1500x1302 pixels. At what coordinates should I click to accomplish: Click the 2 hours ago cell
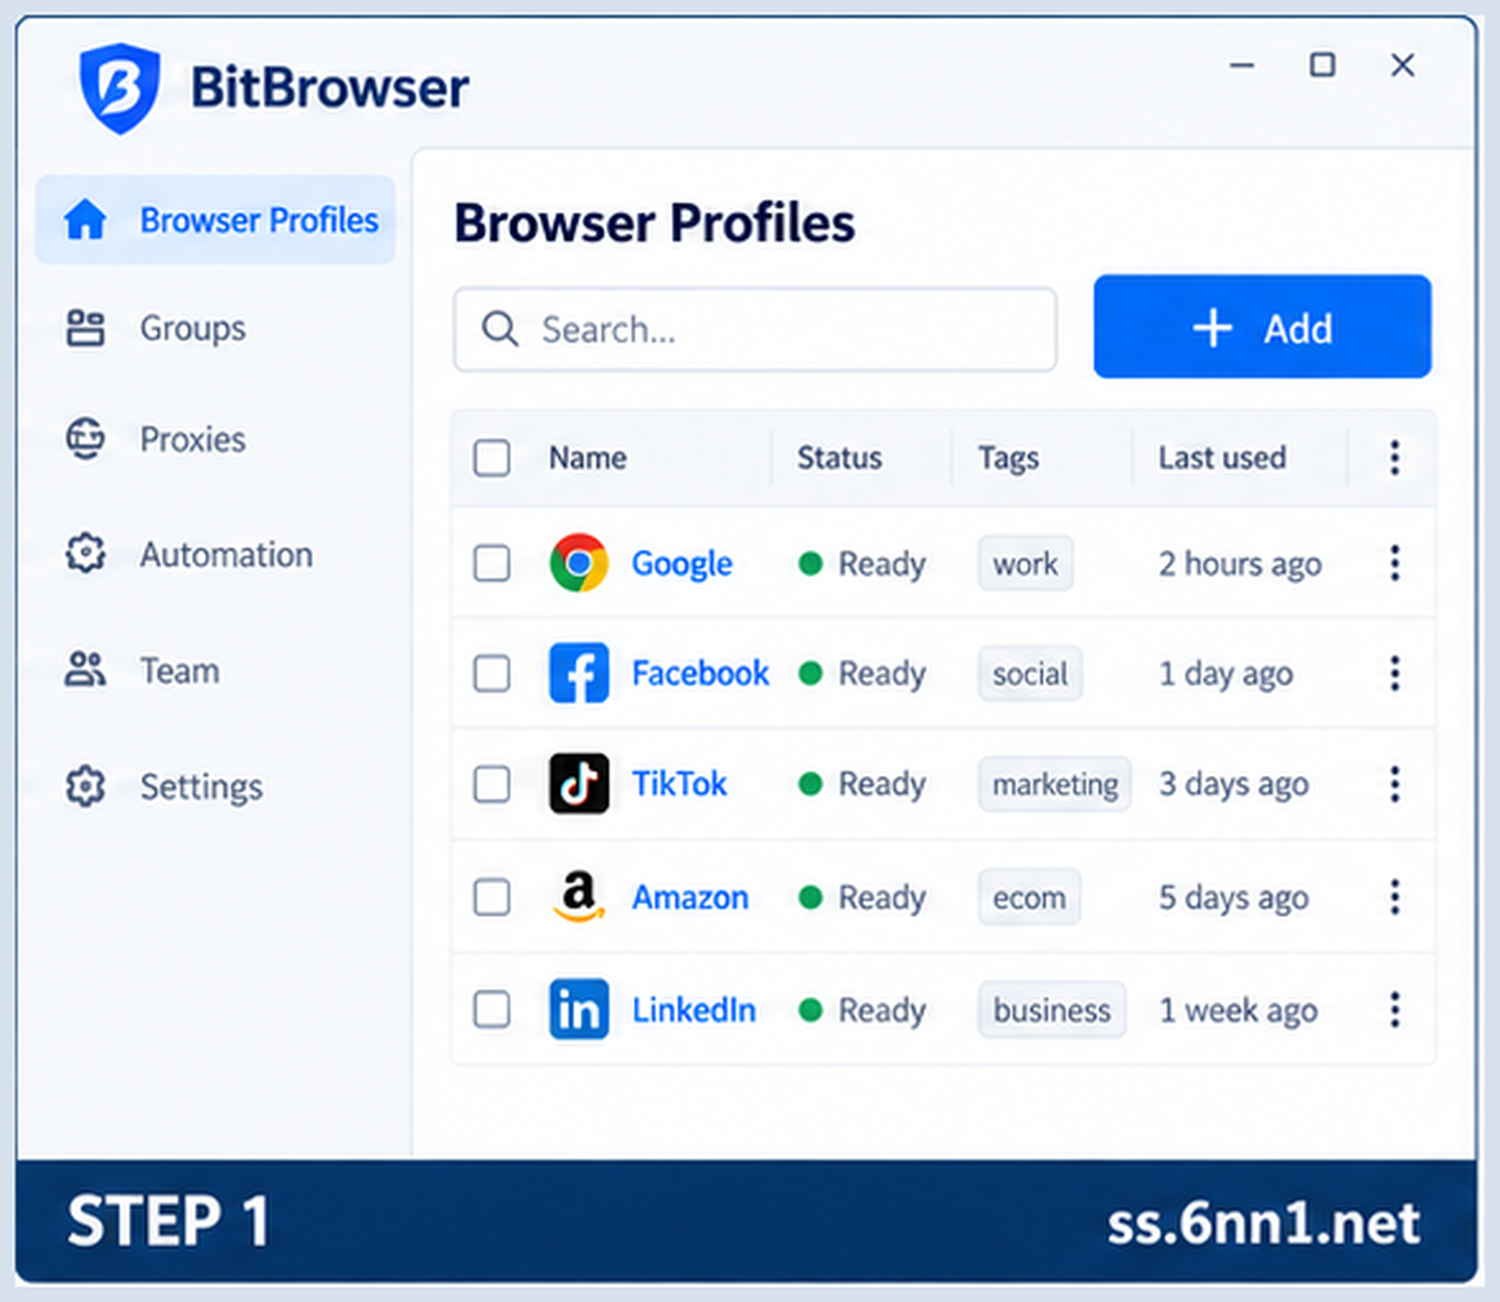point(1240,564)
